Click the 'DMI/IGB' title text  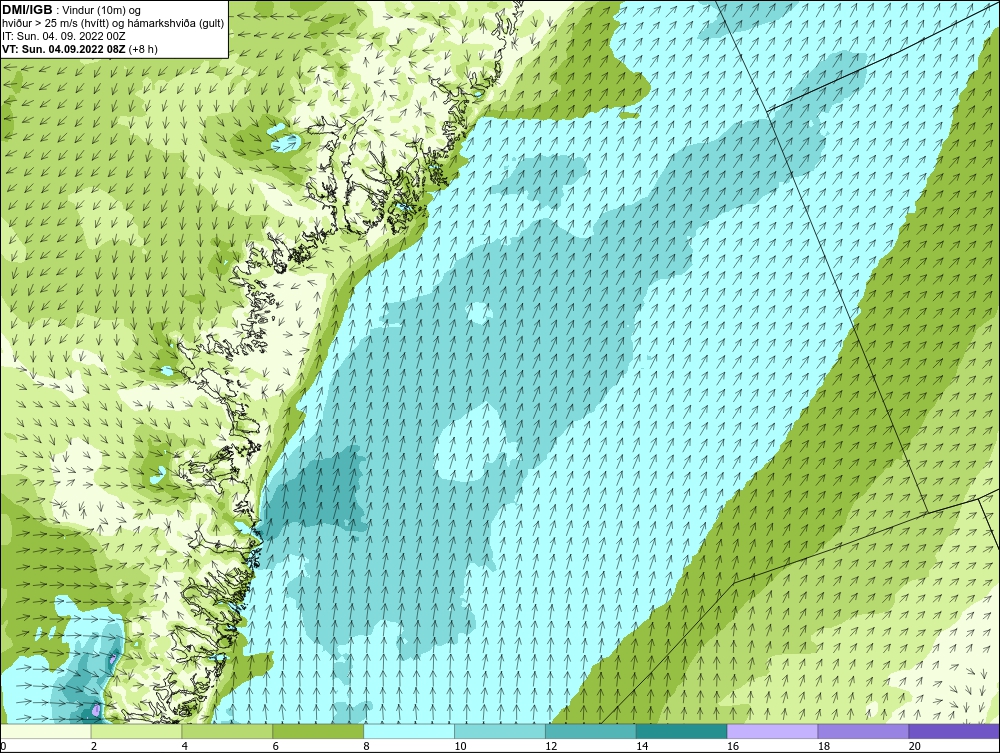click(x=27, y=10)
